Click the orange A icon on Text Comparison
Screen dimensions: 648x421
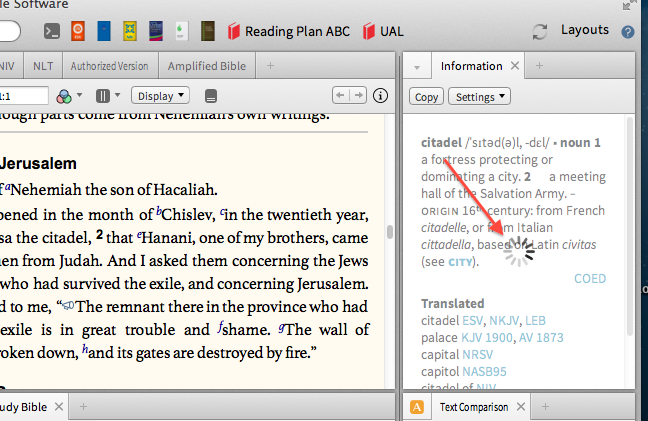pos(417,407)
